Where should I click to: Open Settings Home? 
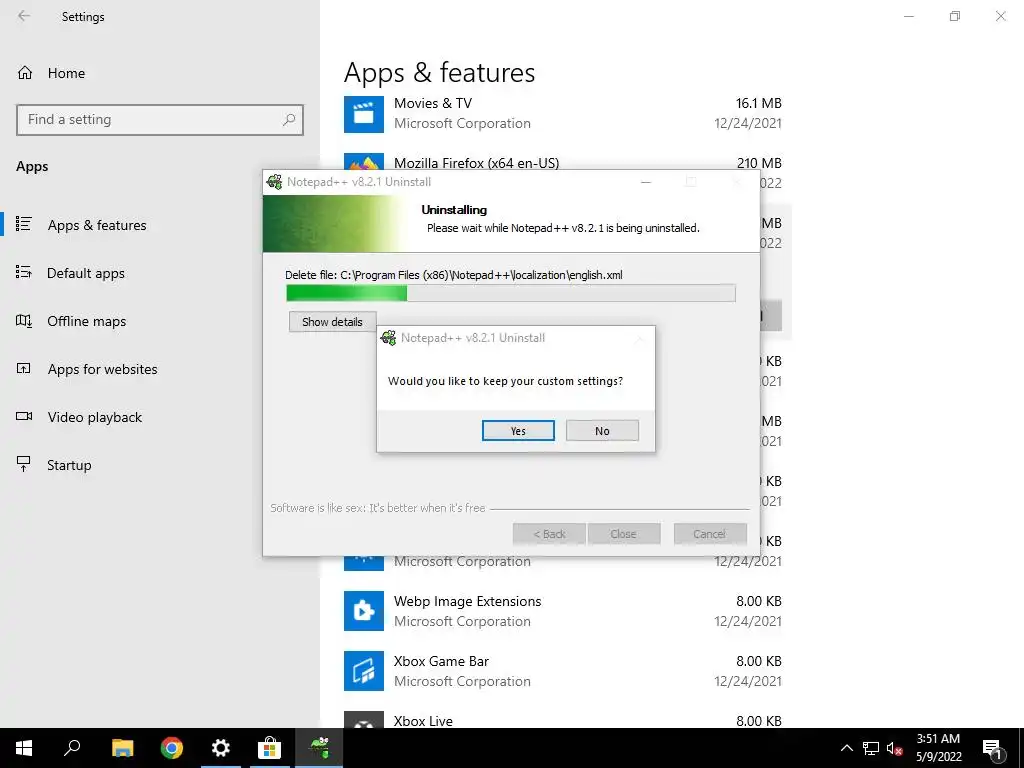point(66,73)
